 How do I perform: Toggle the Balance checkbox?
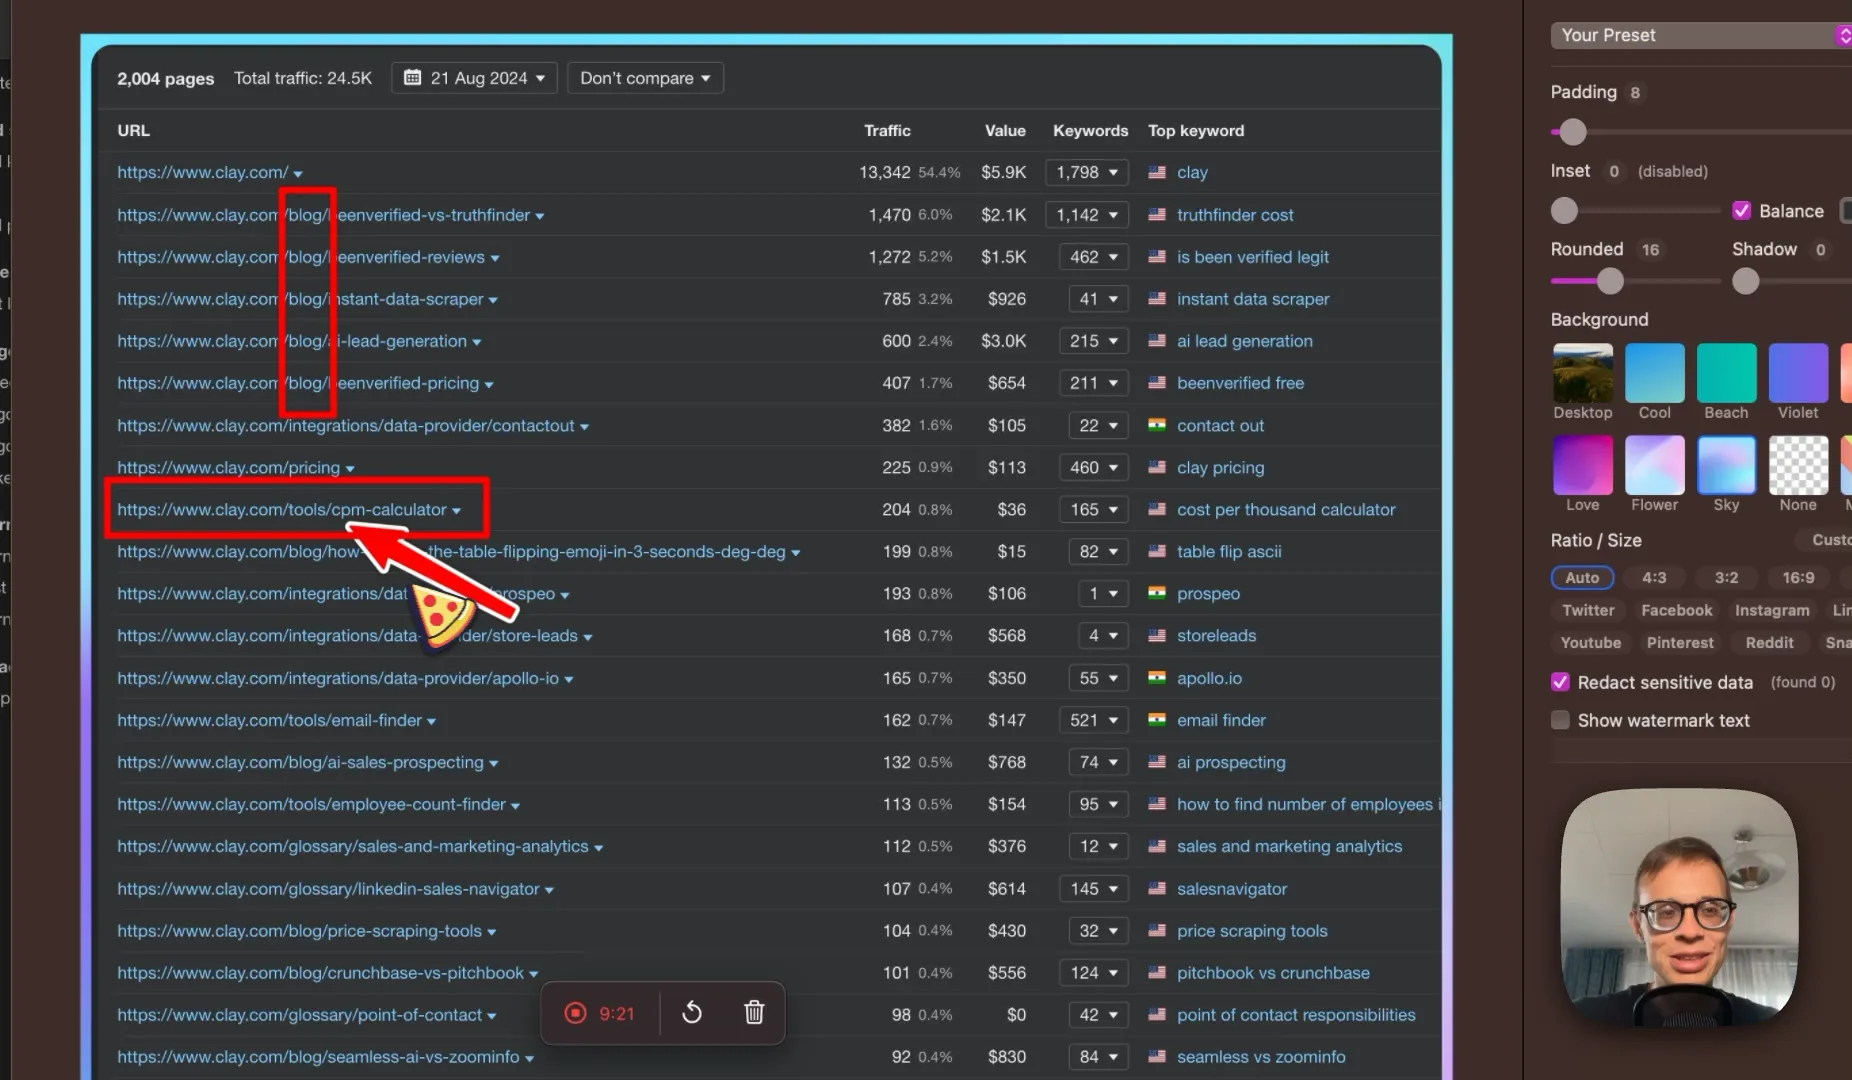click(x=1741, y=211)
